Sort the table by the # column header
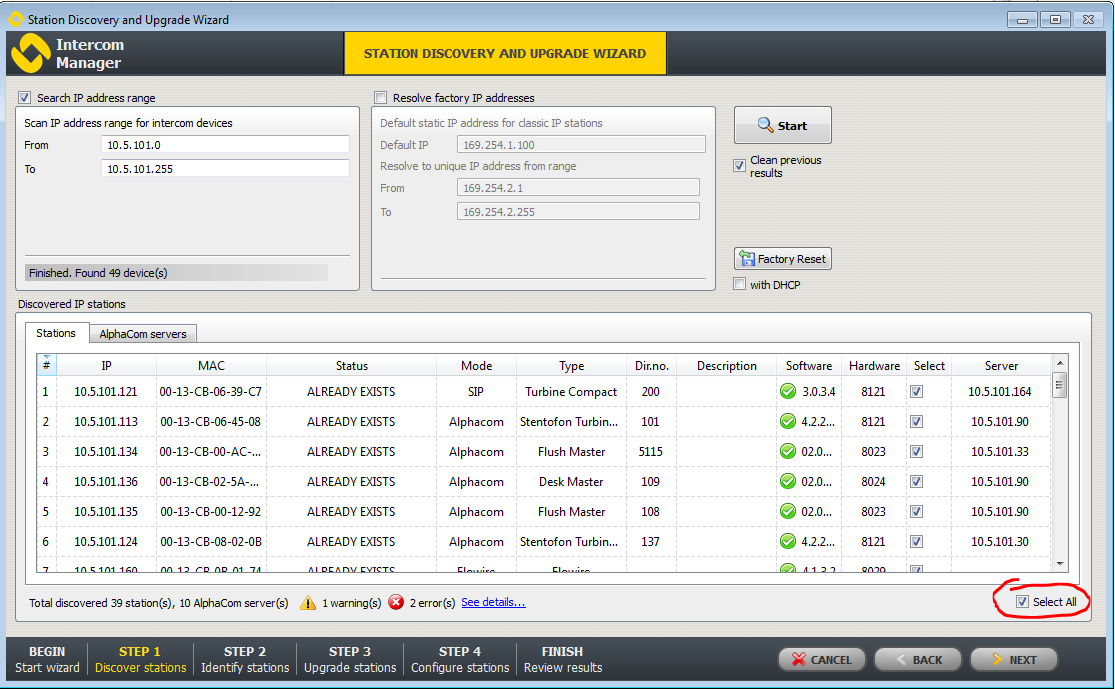The height and width of the screenshot is (689, 1115). (46, 366)
